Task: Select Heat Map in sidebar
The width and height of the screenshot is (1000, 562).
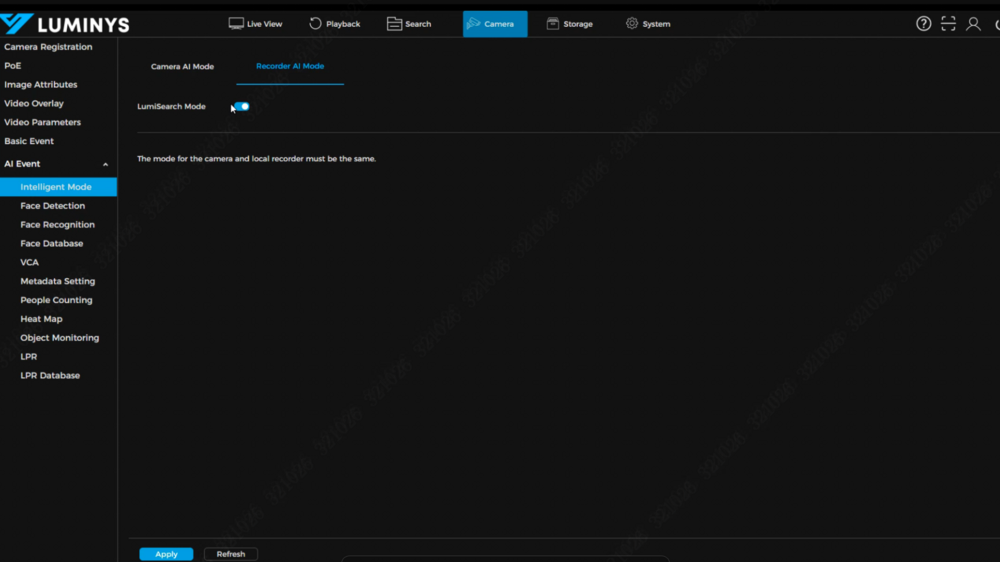Action: click(x=41, y=319)
